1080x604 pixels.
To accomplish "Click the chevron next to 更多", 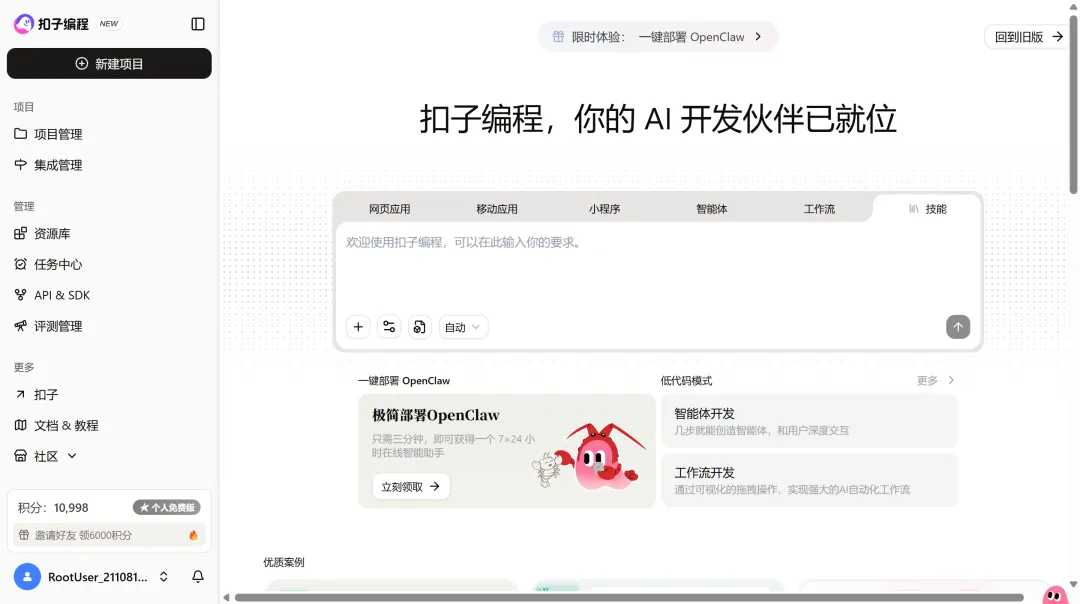I will tap(951, 380).
